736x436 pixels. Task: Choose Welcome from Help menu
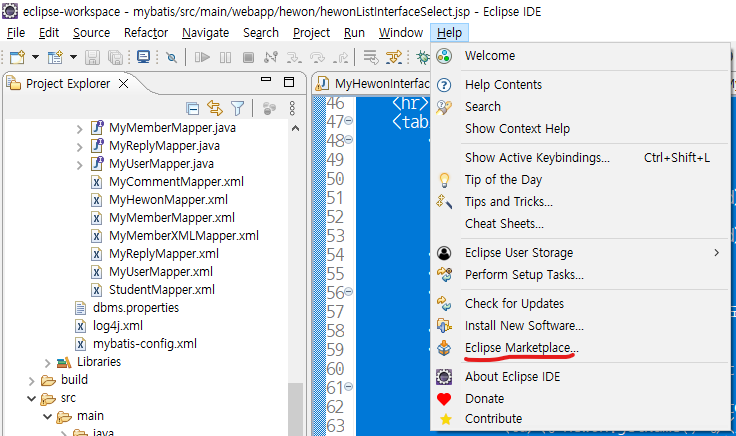(580, 56)
